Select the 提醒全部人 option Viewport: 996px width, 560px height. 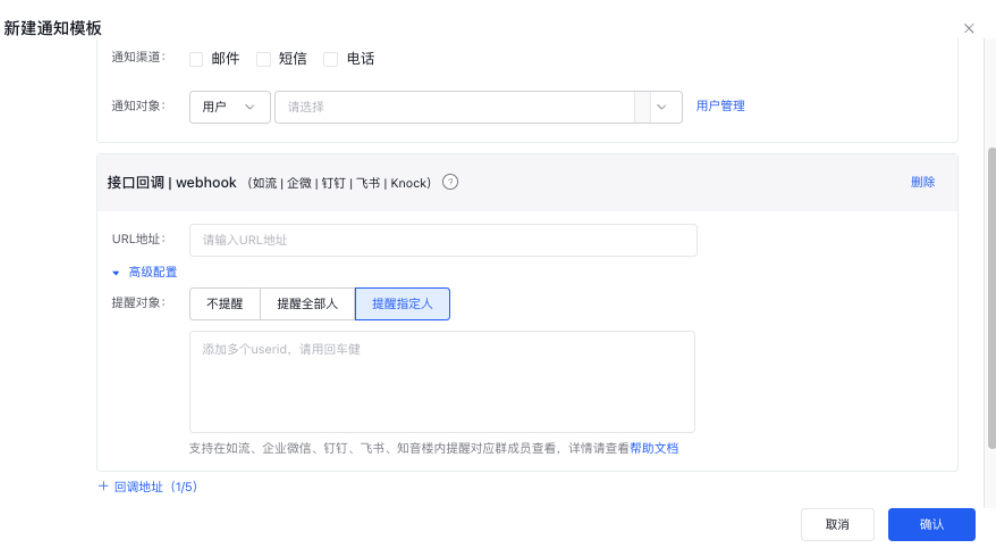(x=307, y=304)
